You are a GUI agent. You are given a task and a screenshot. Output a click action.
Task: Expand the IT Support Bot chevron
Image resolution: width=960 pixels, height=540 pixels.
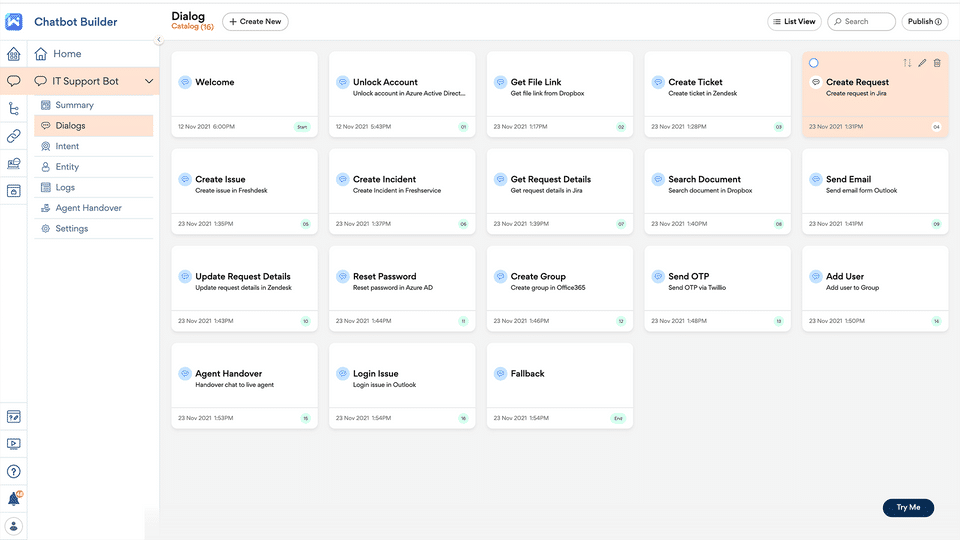149,81
